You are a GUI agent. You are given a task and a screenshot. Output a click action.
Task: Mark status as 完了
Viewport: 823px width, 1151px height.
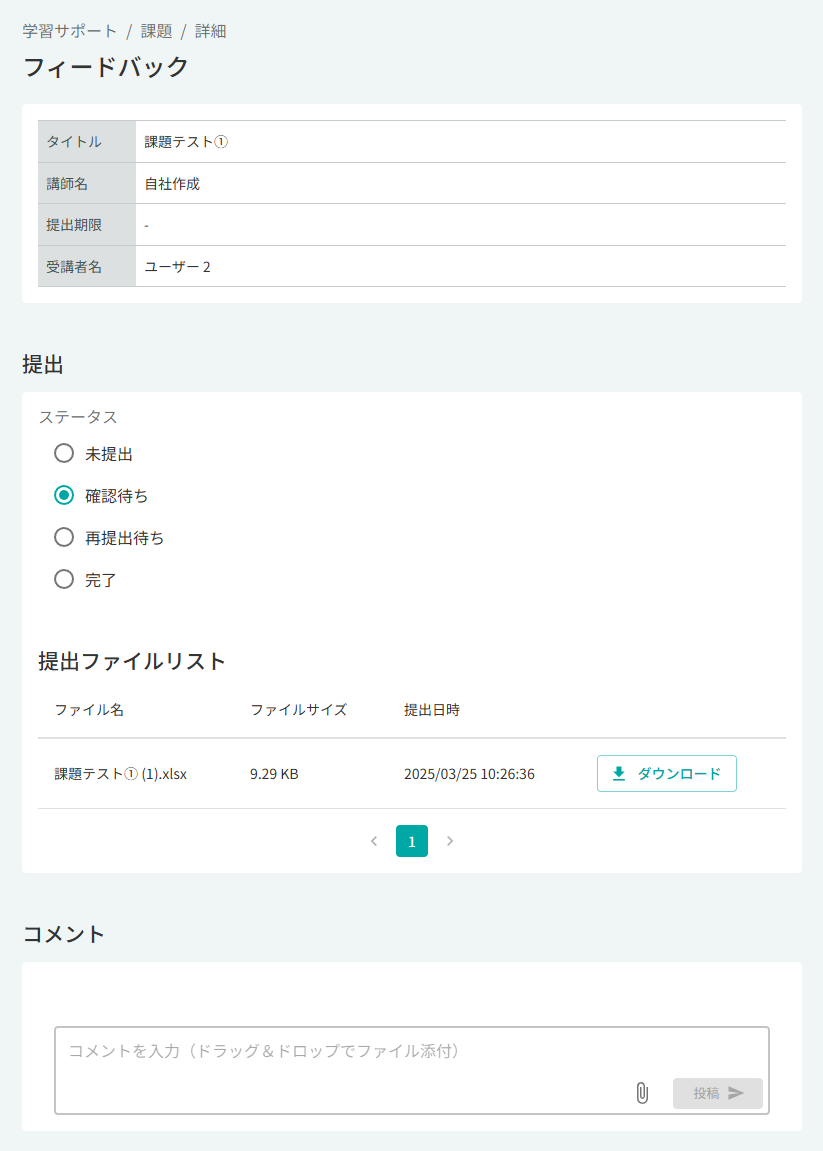pyautogui.click(x=64, y=579)
